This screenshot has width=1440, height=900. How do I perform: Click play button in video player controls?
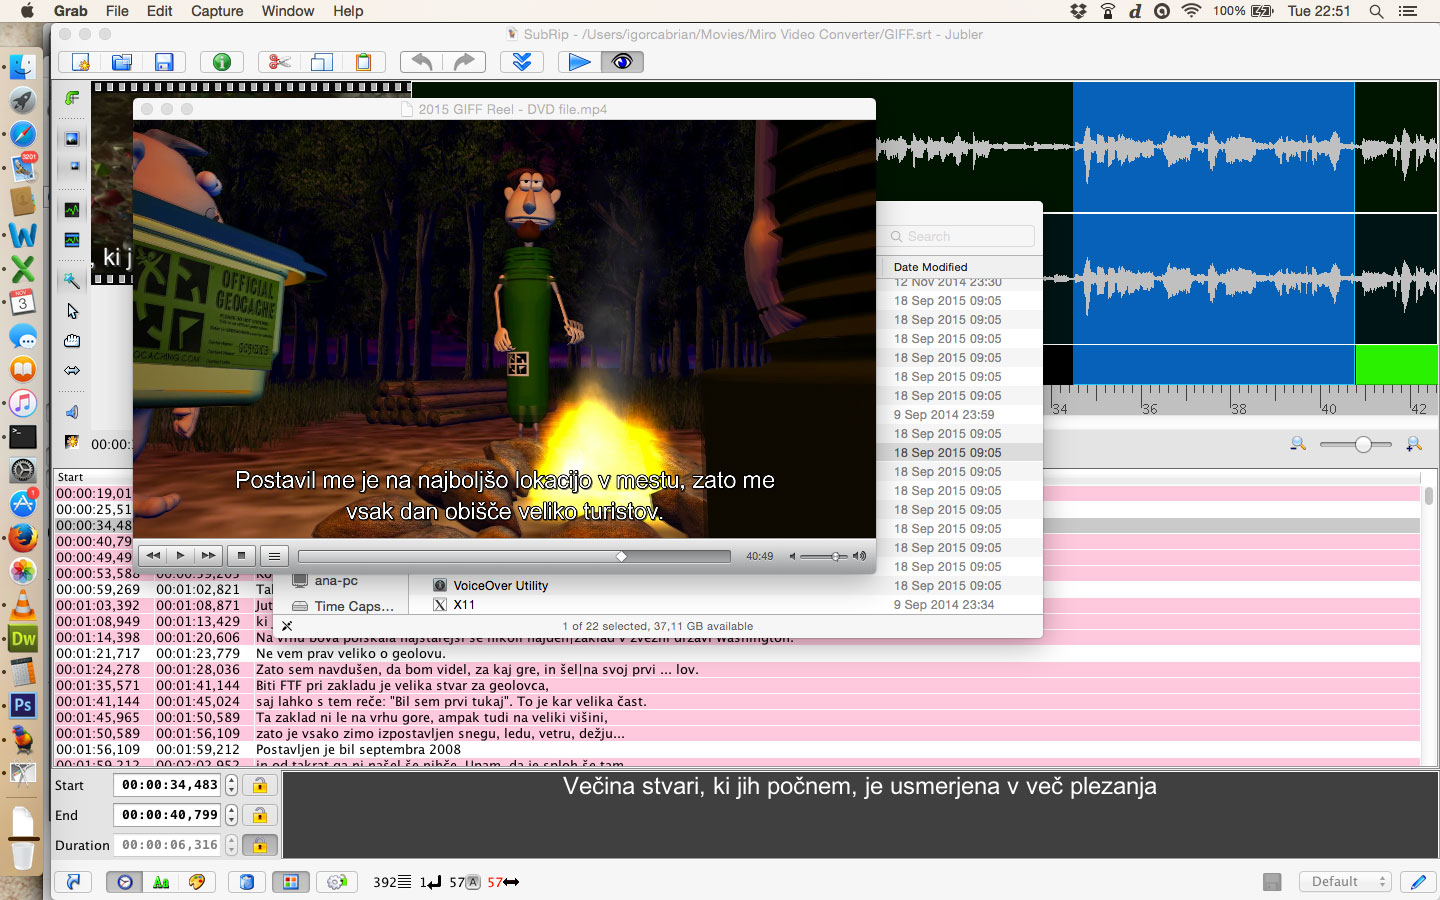tap(180, 555)
